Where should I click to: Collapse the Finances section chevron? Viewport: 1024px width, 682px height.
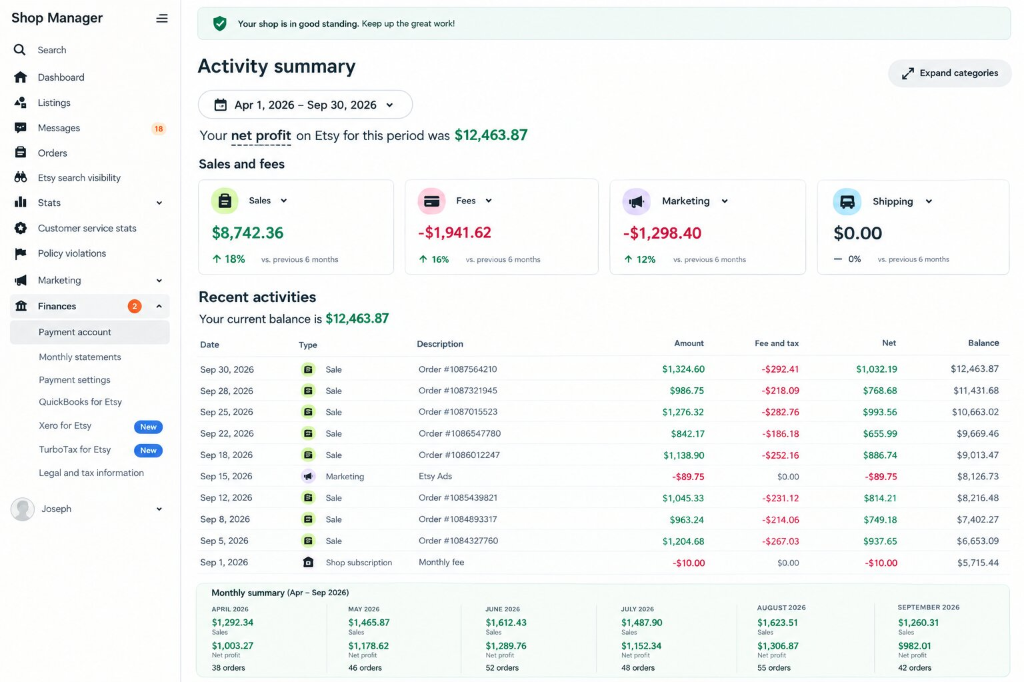tap(159, 306)
